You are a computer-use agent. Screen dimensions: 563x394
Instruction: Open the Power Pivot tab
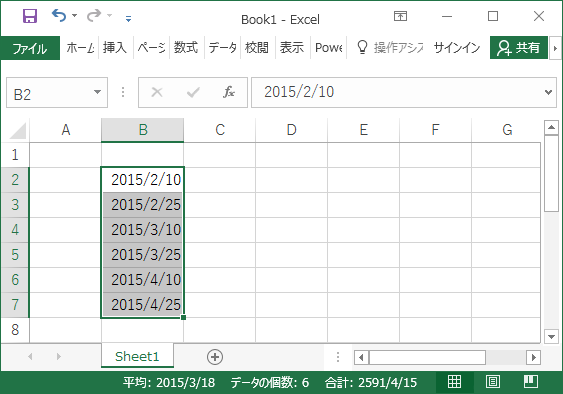point(329,47)
